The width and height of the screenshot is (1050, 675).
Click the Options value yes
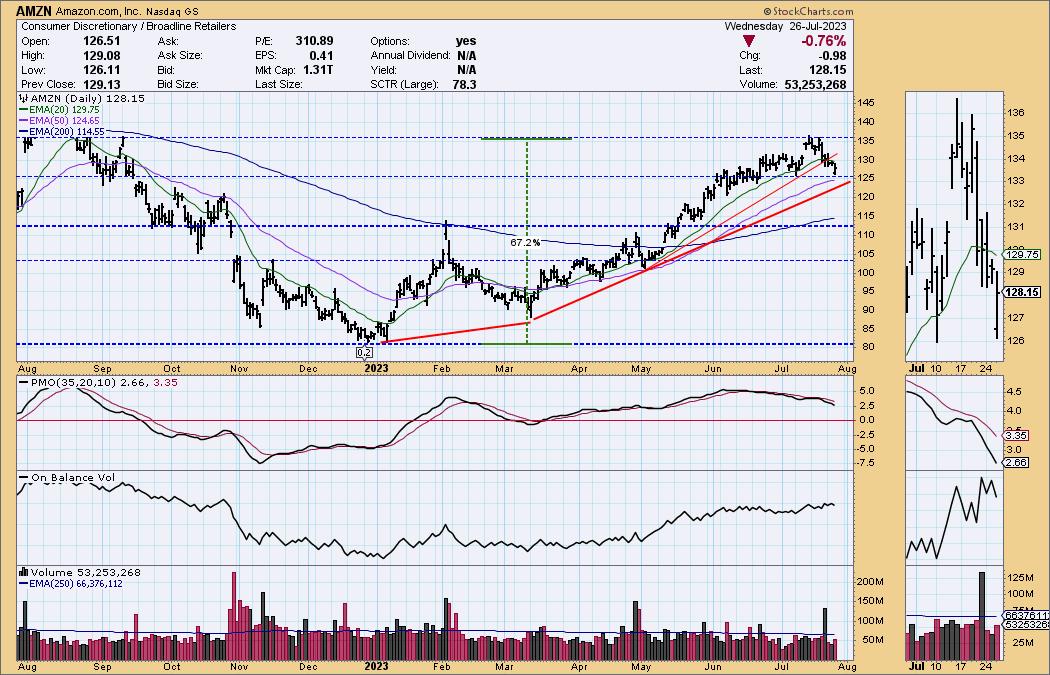(465, 41)
